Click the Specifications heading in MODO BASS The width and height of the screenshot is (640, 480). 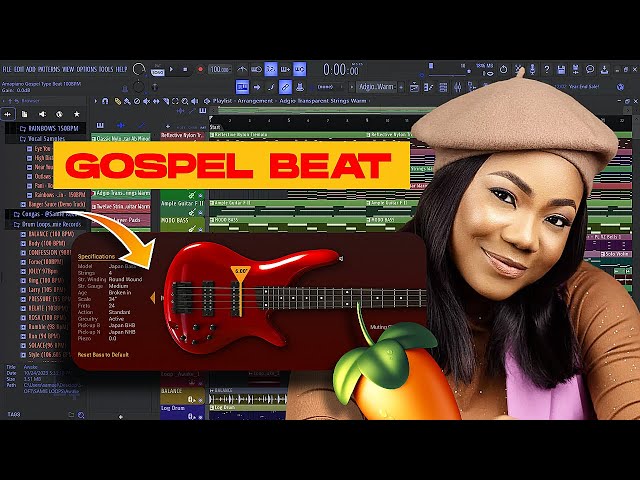pyautogui.click(x=96, y=256)
